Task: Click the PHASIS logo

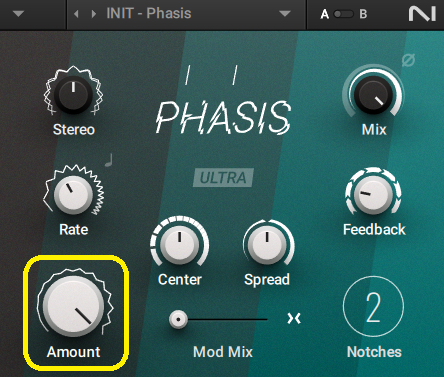Action: pyautogui.click(x=223, y=117)
